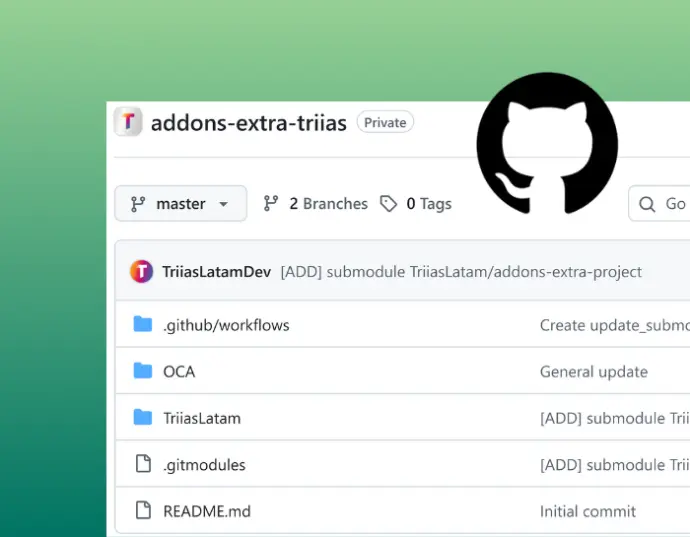
Task: Open TriiasLatamDev author profile link
Action: [x=217, y=272]
